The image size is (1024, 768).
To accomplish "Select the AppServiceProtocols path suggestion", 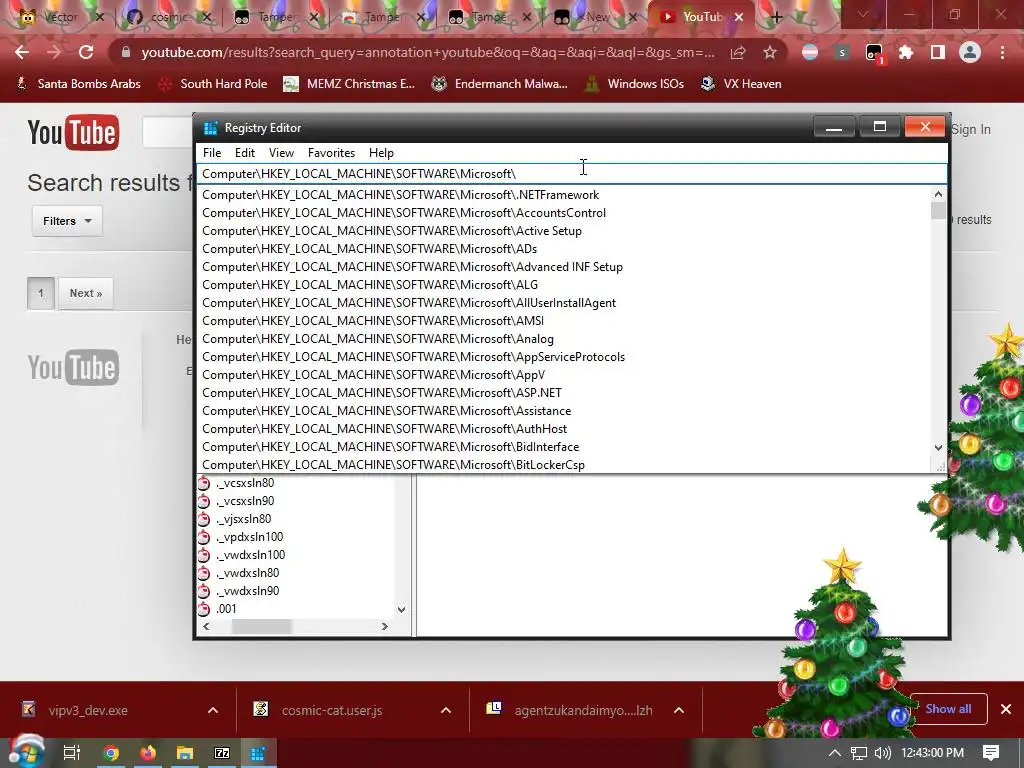I will [x=564, y=357].
